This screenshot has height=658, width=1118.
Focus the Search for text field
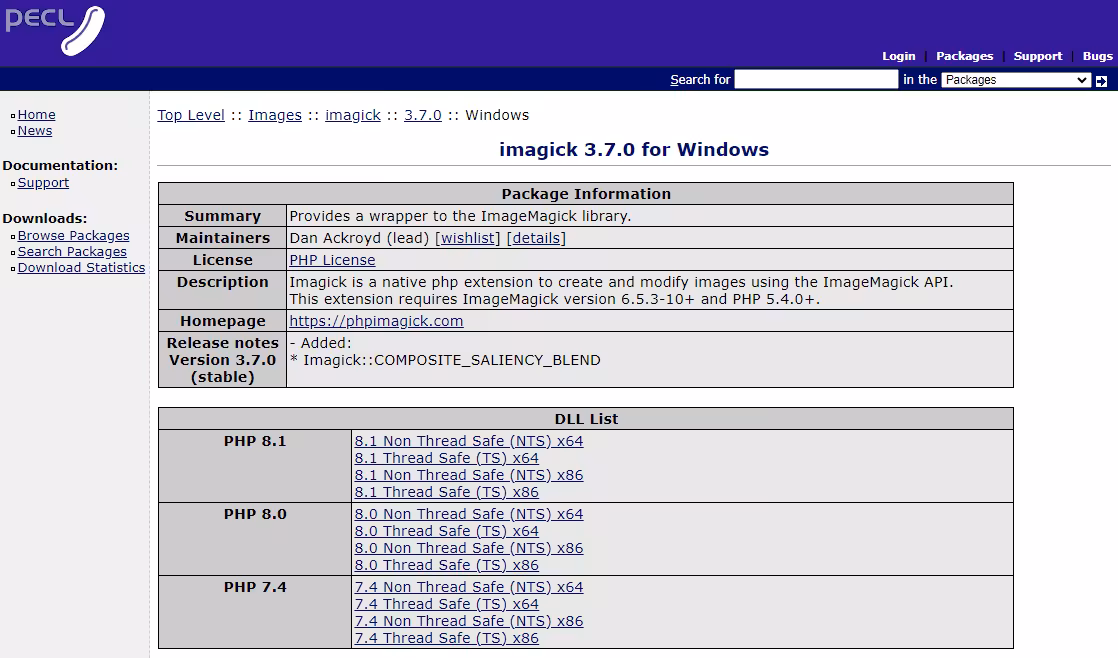tap(816, 79)
